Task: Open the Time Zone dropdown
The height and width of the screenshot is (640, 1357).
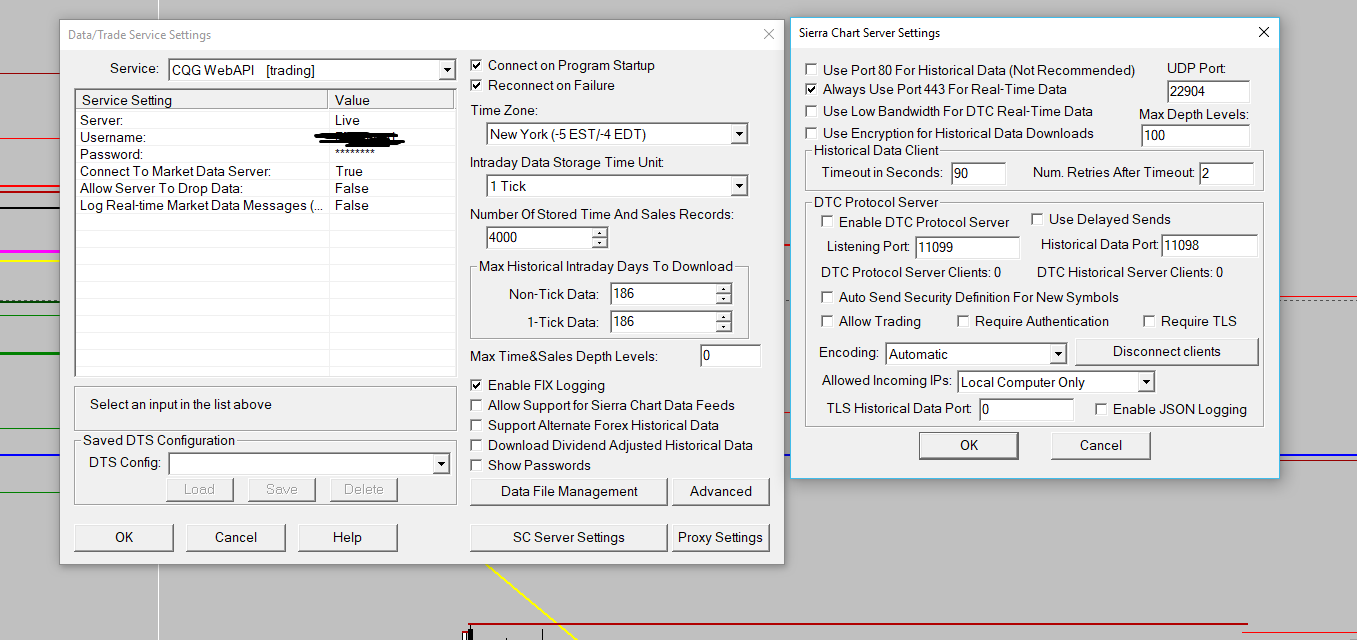Action: coord(739,134)
